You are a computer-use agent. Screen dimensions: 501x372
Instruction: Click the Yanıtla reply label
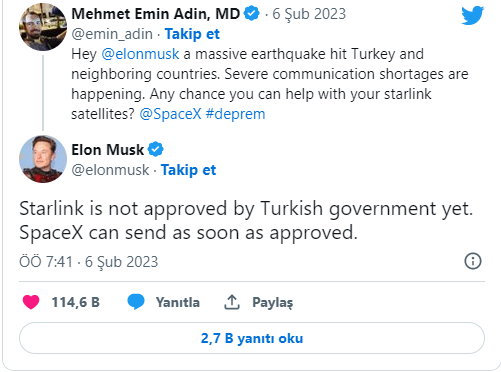(x=178, y=302)
